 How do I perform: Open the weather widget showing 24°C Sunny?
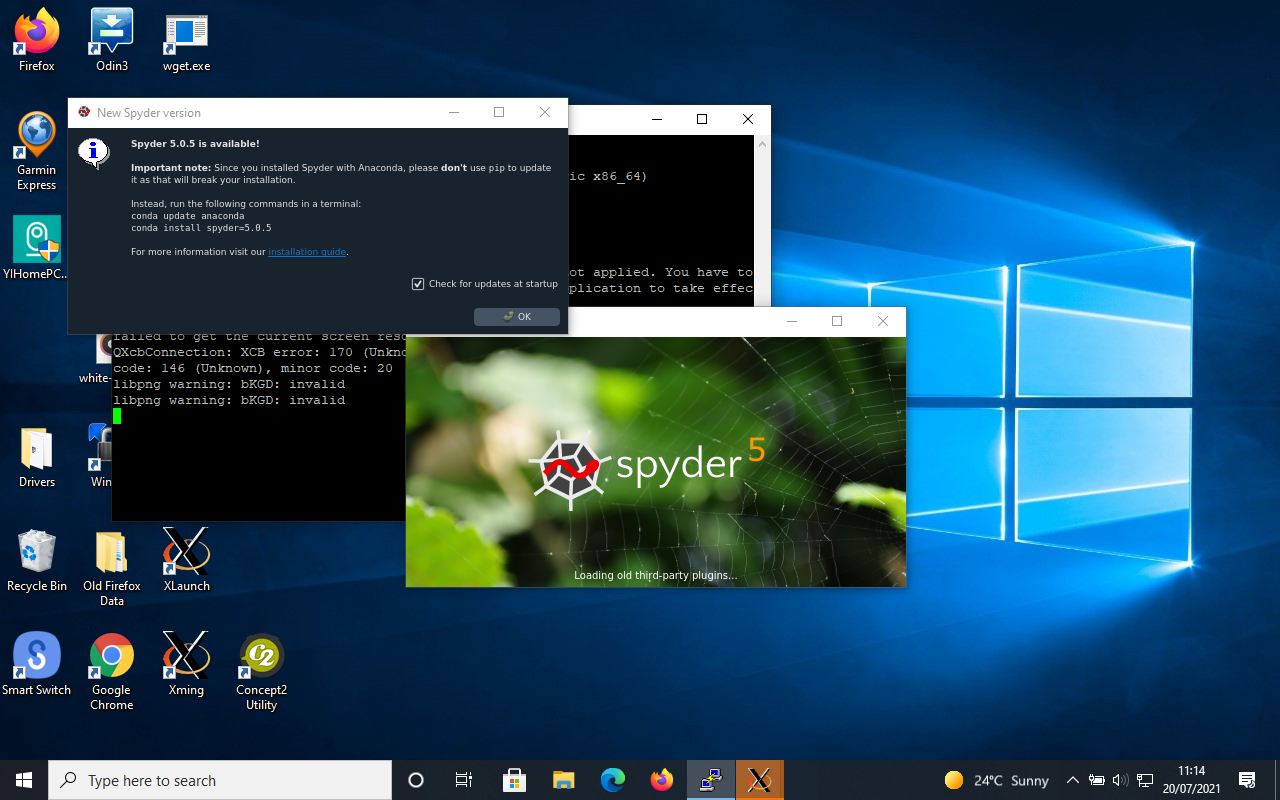click(x=996, y=780)
